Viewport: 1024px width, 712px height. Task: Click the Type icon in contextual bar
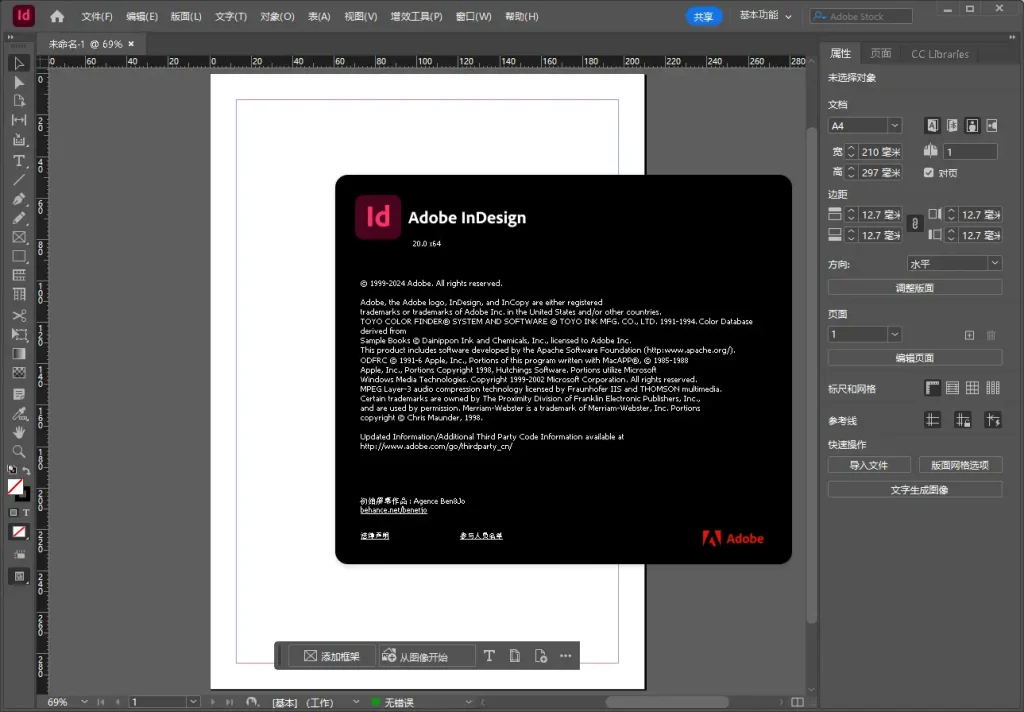[489, 656]
